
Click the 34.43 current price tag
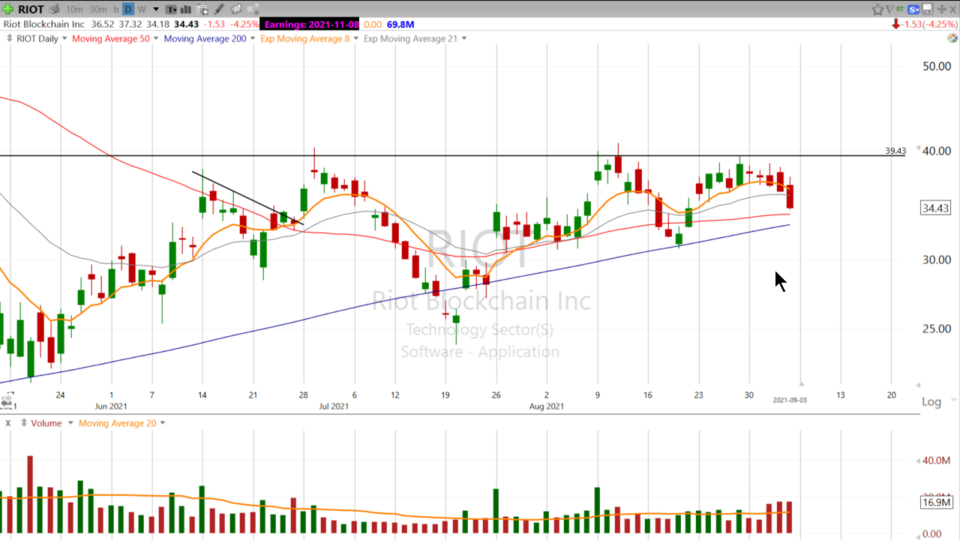936,208
